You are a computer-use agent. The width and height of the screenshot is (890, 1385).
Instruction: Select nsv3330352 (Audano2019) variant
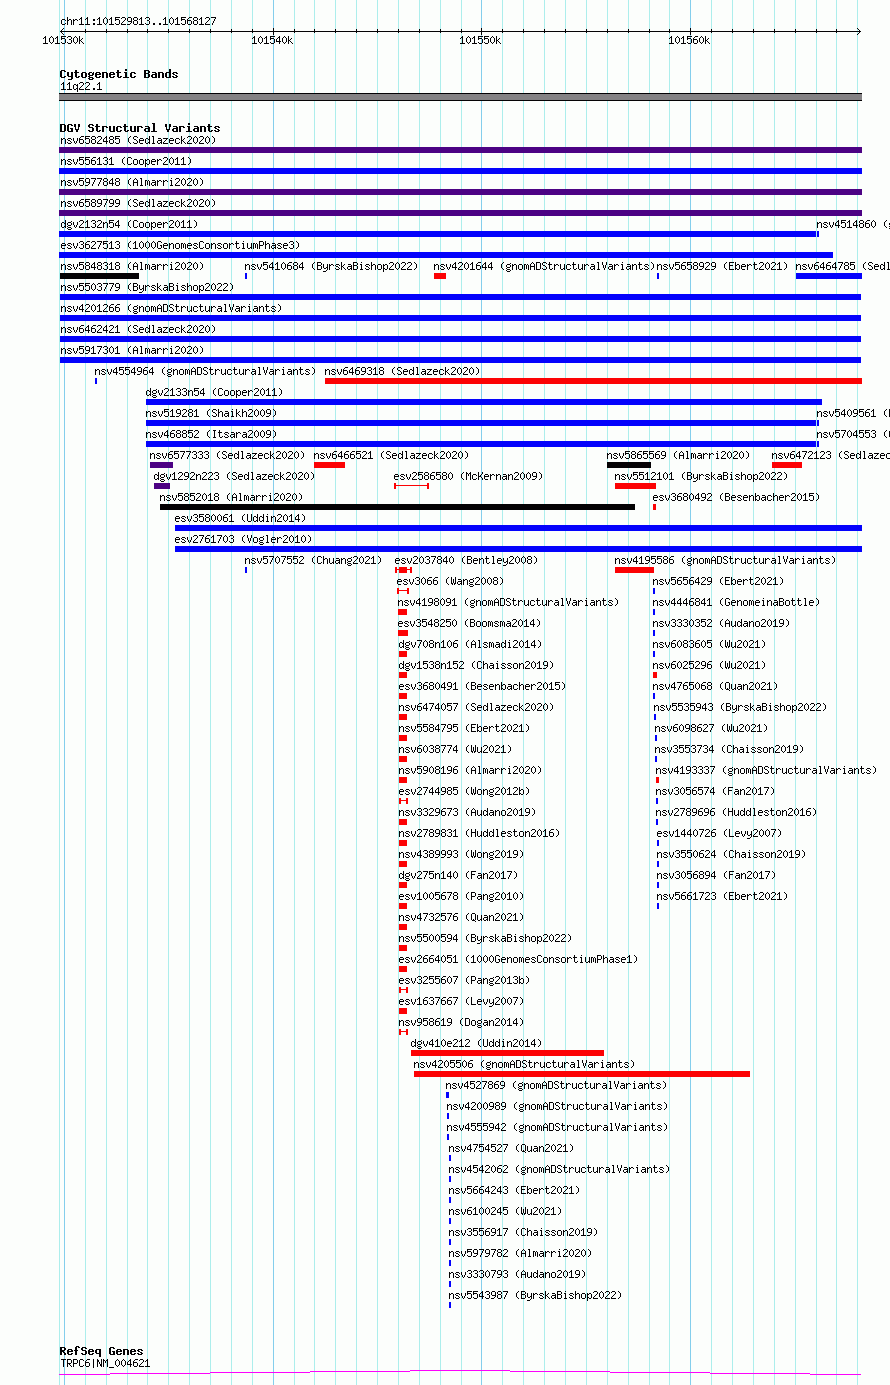click(x=721, y=623)
